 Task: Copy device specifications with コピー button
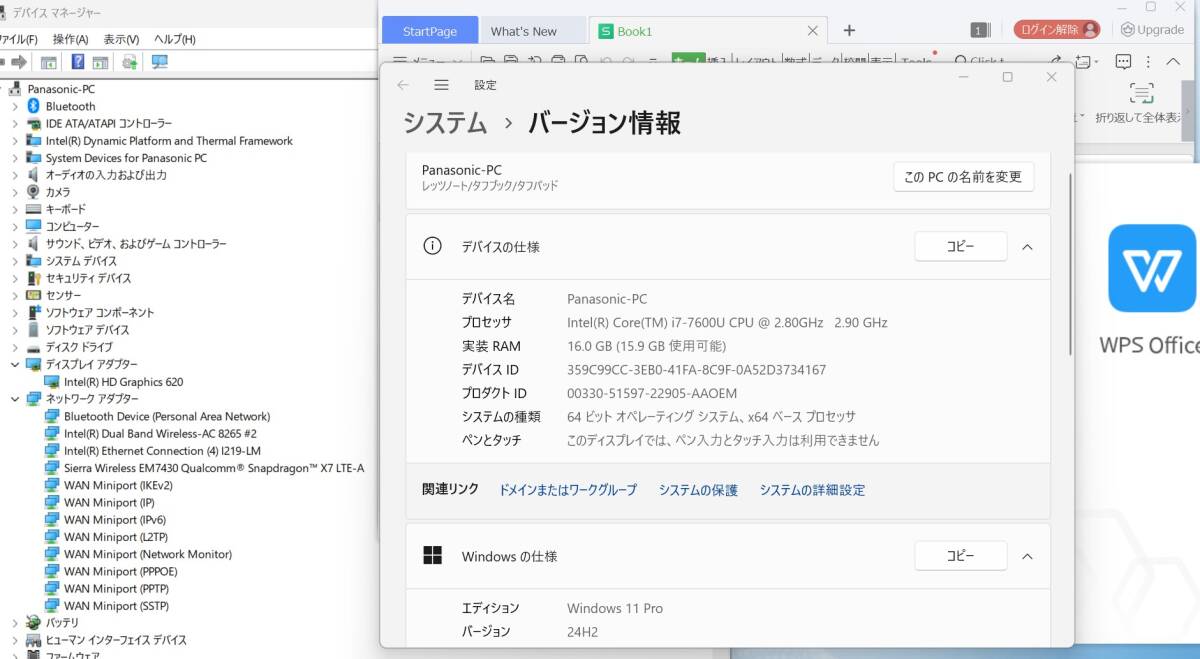tap(960, 246)
